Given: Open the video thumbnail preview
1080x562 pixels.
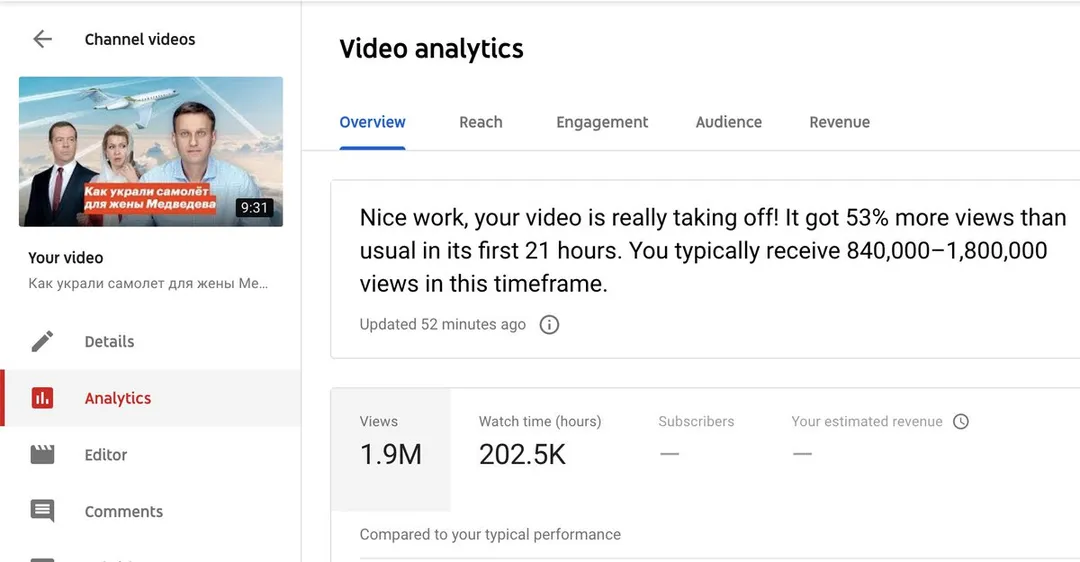Looking at the screenshot, I should (x=151, y=152).
